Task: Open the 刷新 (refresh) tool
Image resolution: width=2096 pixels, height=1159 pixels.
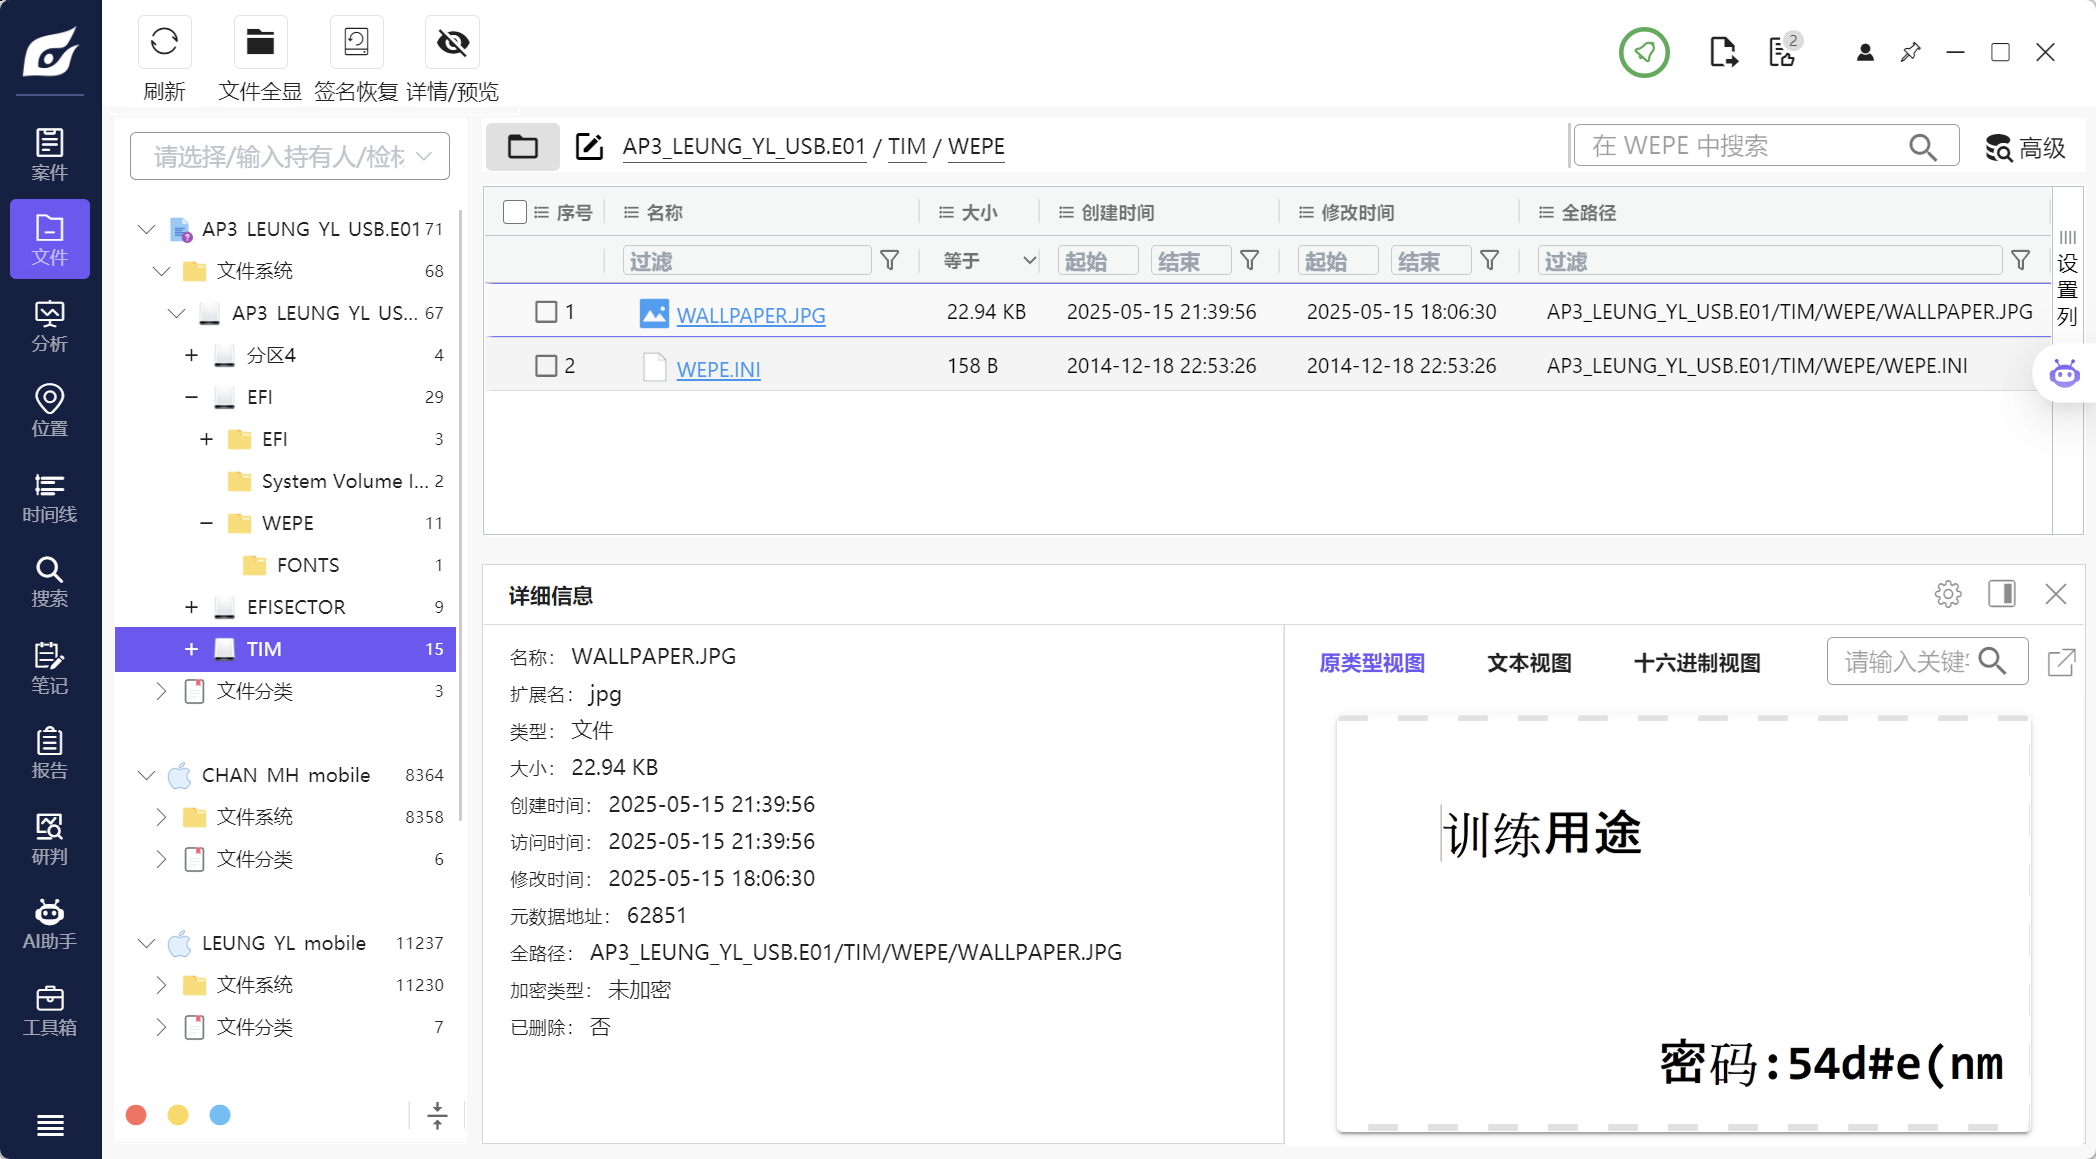Action: 164,43
